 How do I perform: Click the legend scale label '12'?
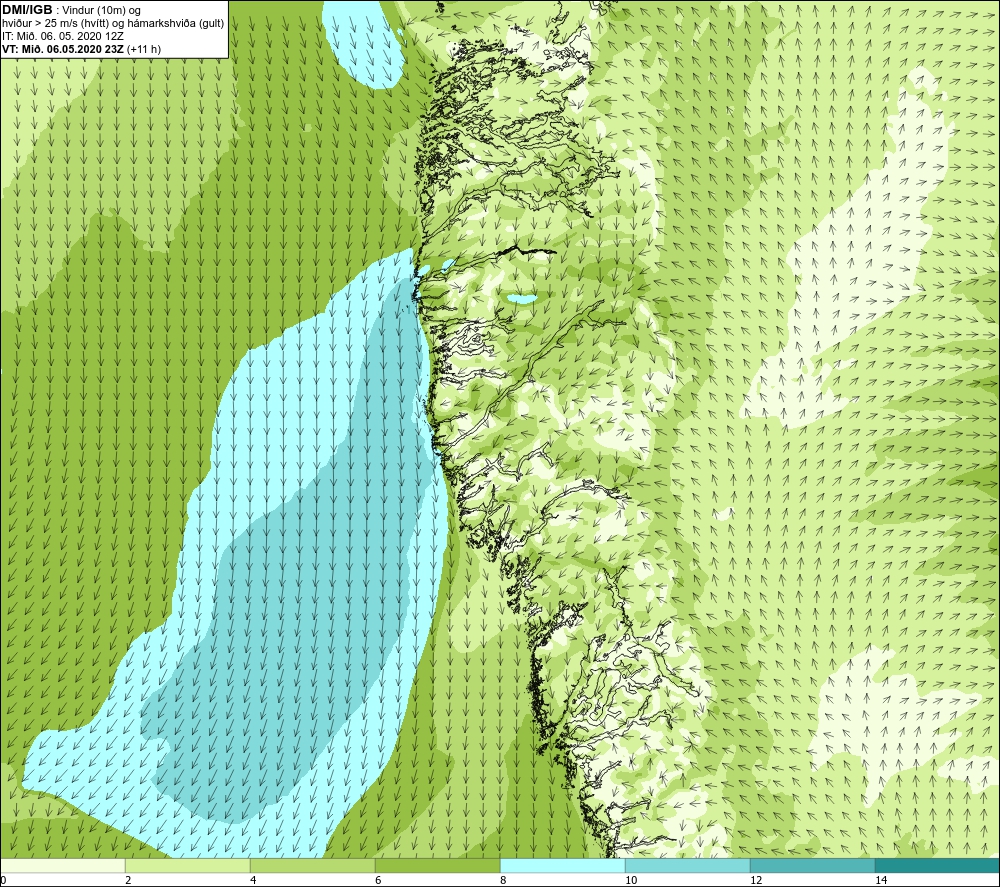tap(755, 880)
